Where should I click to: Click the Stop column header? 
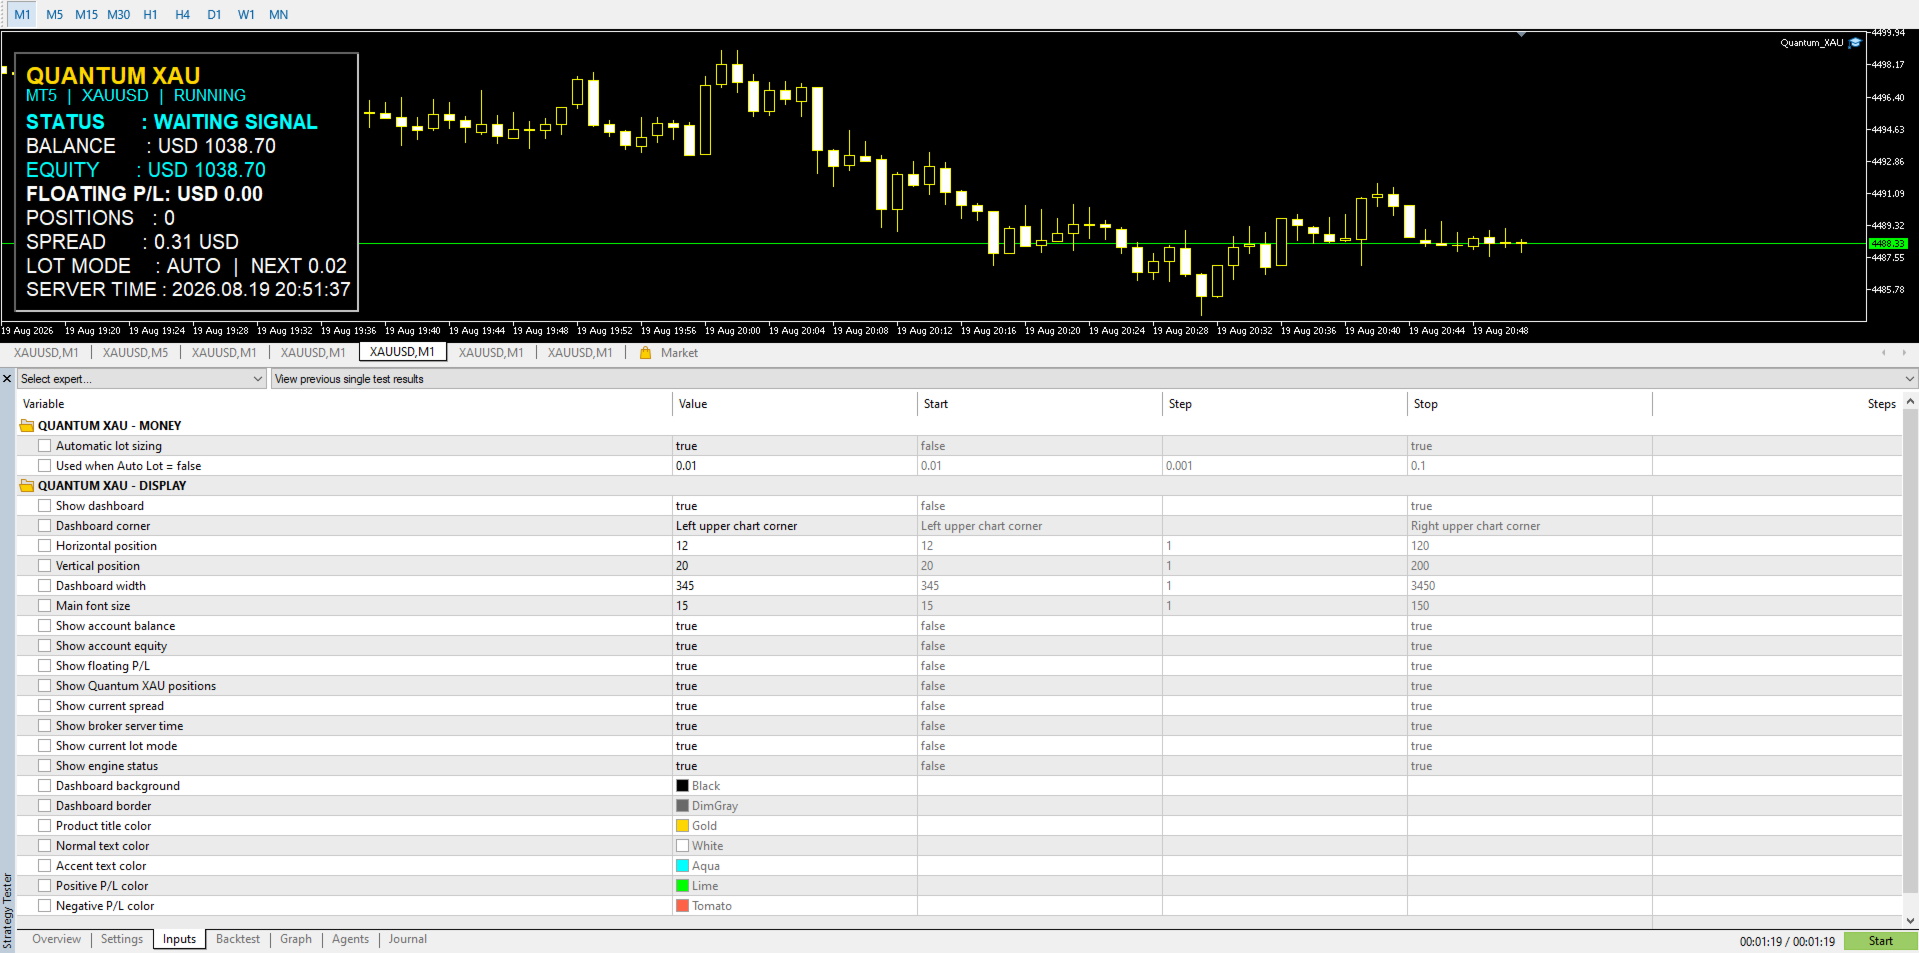click(1530, 404)
